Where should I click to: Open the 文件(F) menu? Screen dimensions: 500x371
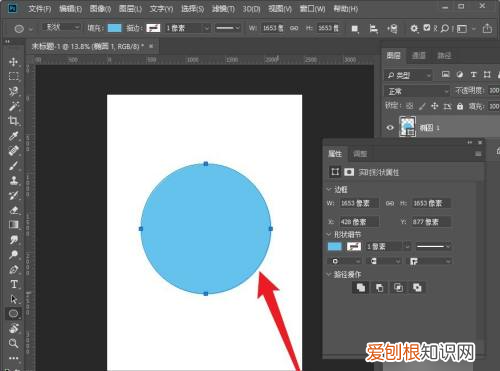tap(40, 9)
